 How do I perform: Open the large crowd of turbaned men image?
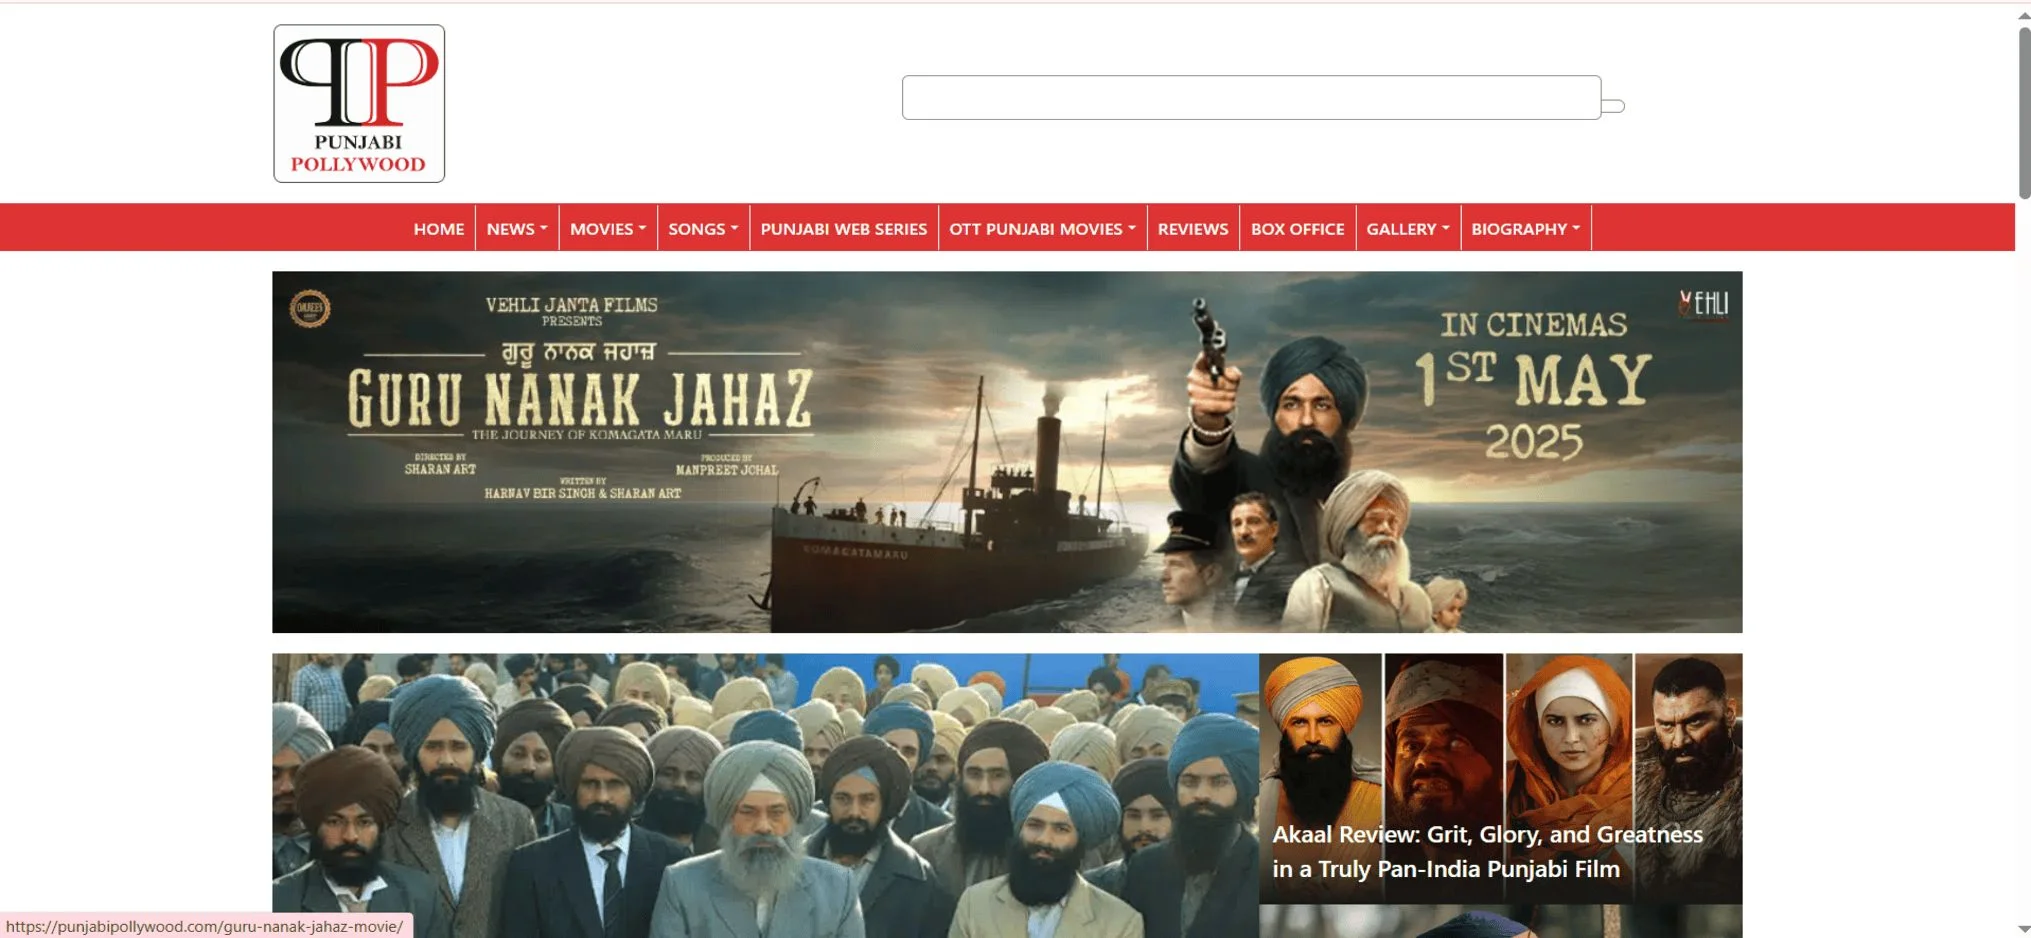(765, 796)
